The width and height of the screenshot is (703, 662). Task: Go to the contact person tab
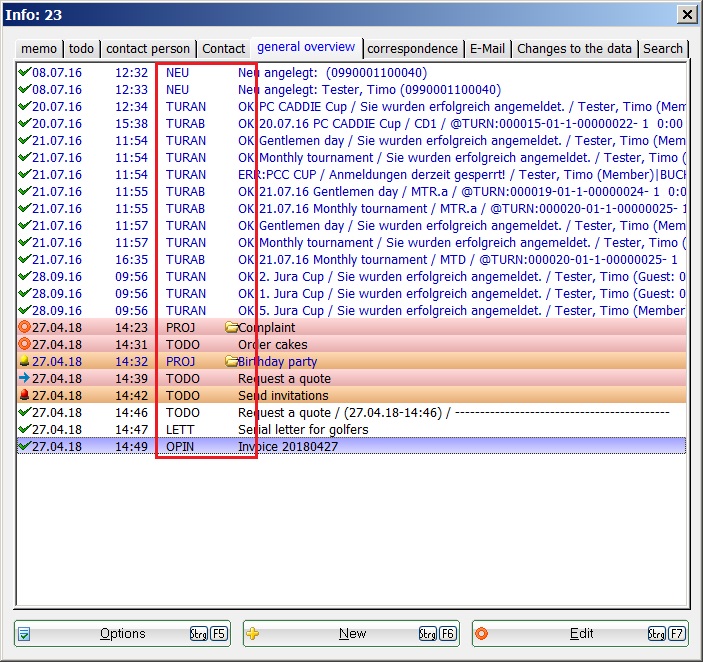pos(147,49)
